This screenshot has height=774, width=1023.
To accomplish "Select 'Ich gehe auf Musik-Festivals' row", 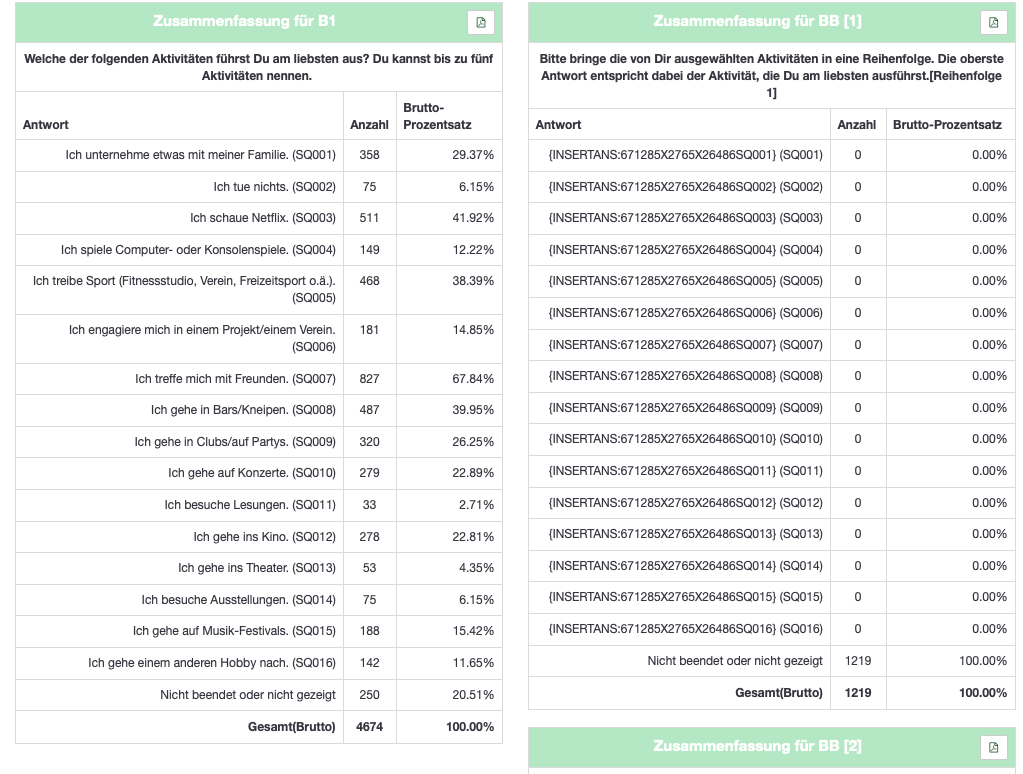I will (x=259, y=631).
